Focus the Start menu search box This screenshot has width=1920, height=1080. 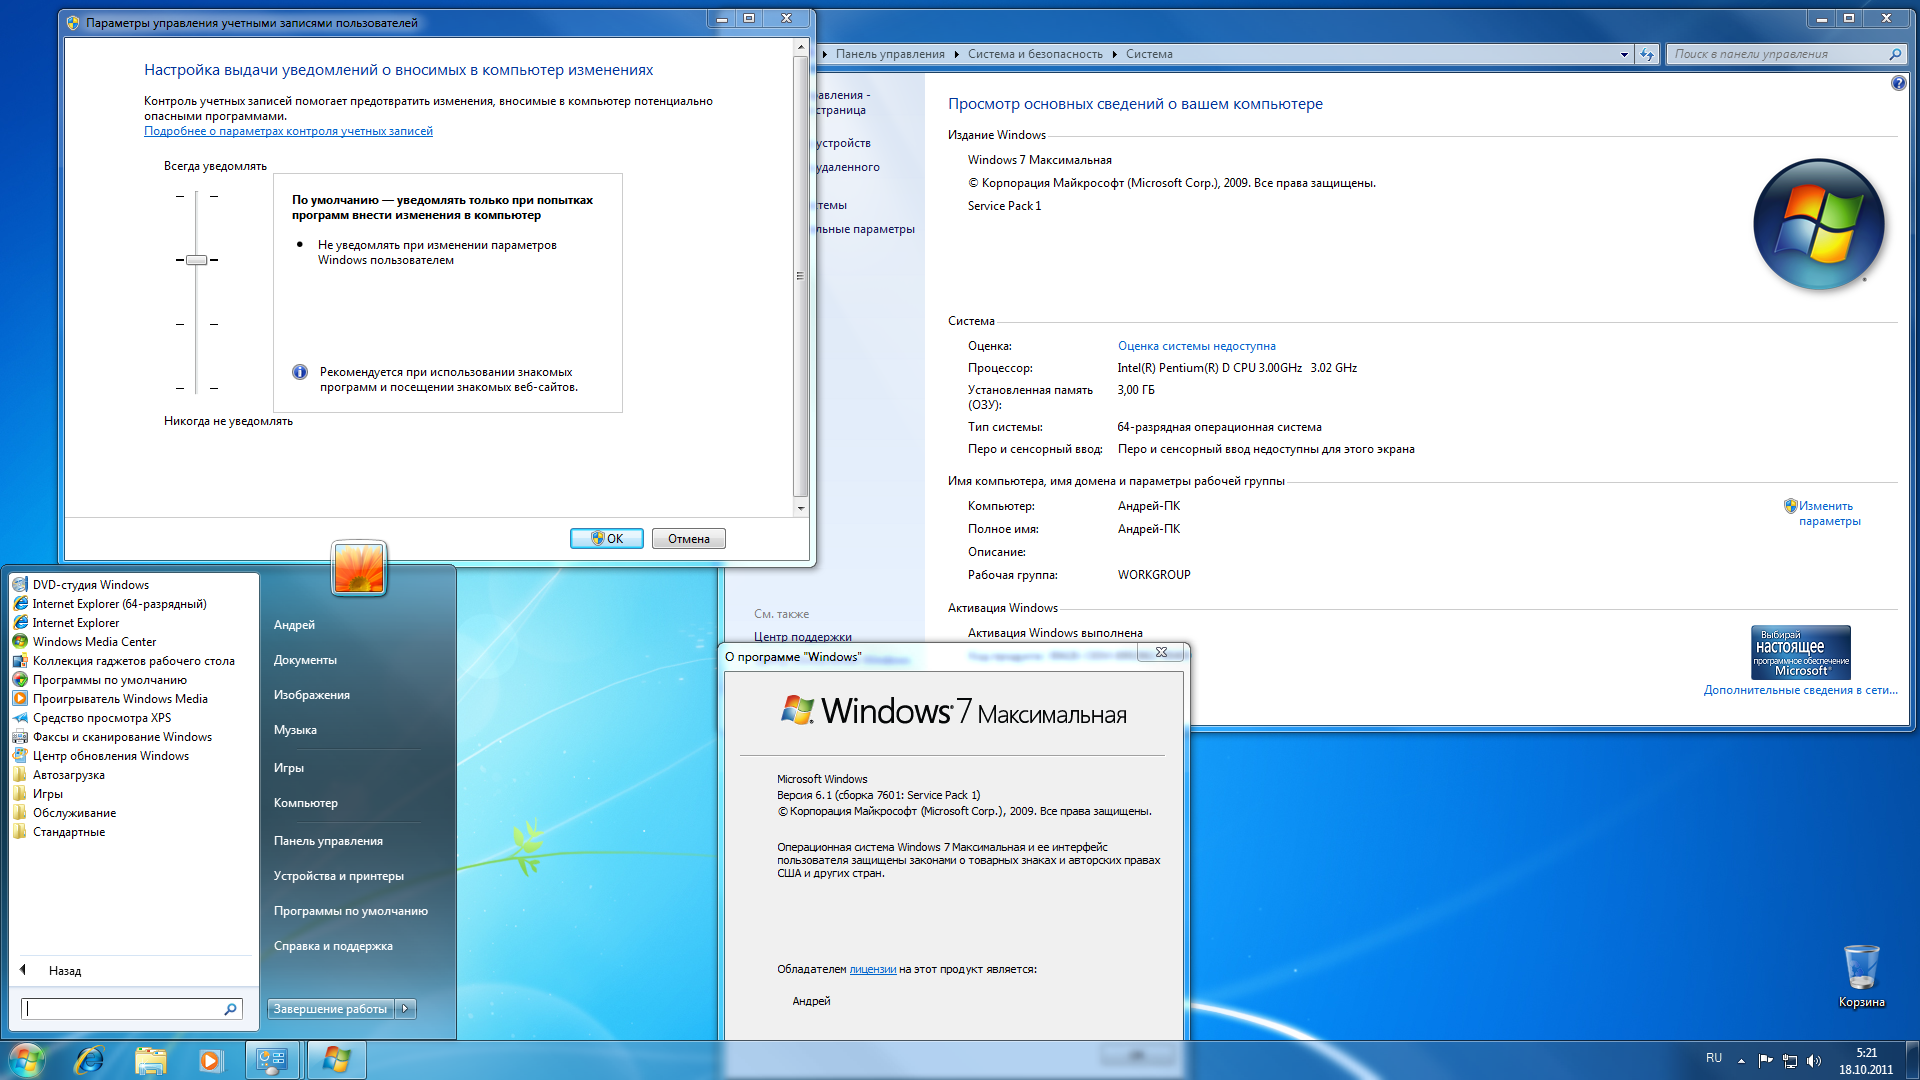pyautogui.click(x=122, y=1009)
